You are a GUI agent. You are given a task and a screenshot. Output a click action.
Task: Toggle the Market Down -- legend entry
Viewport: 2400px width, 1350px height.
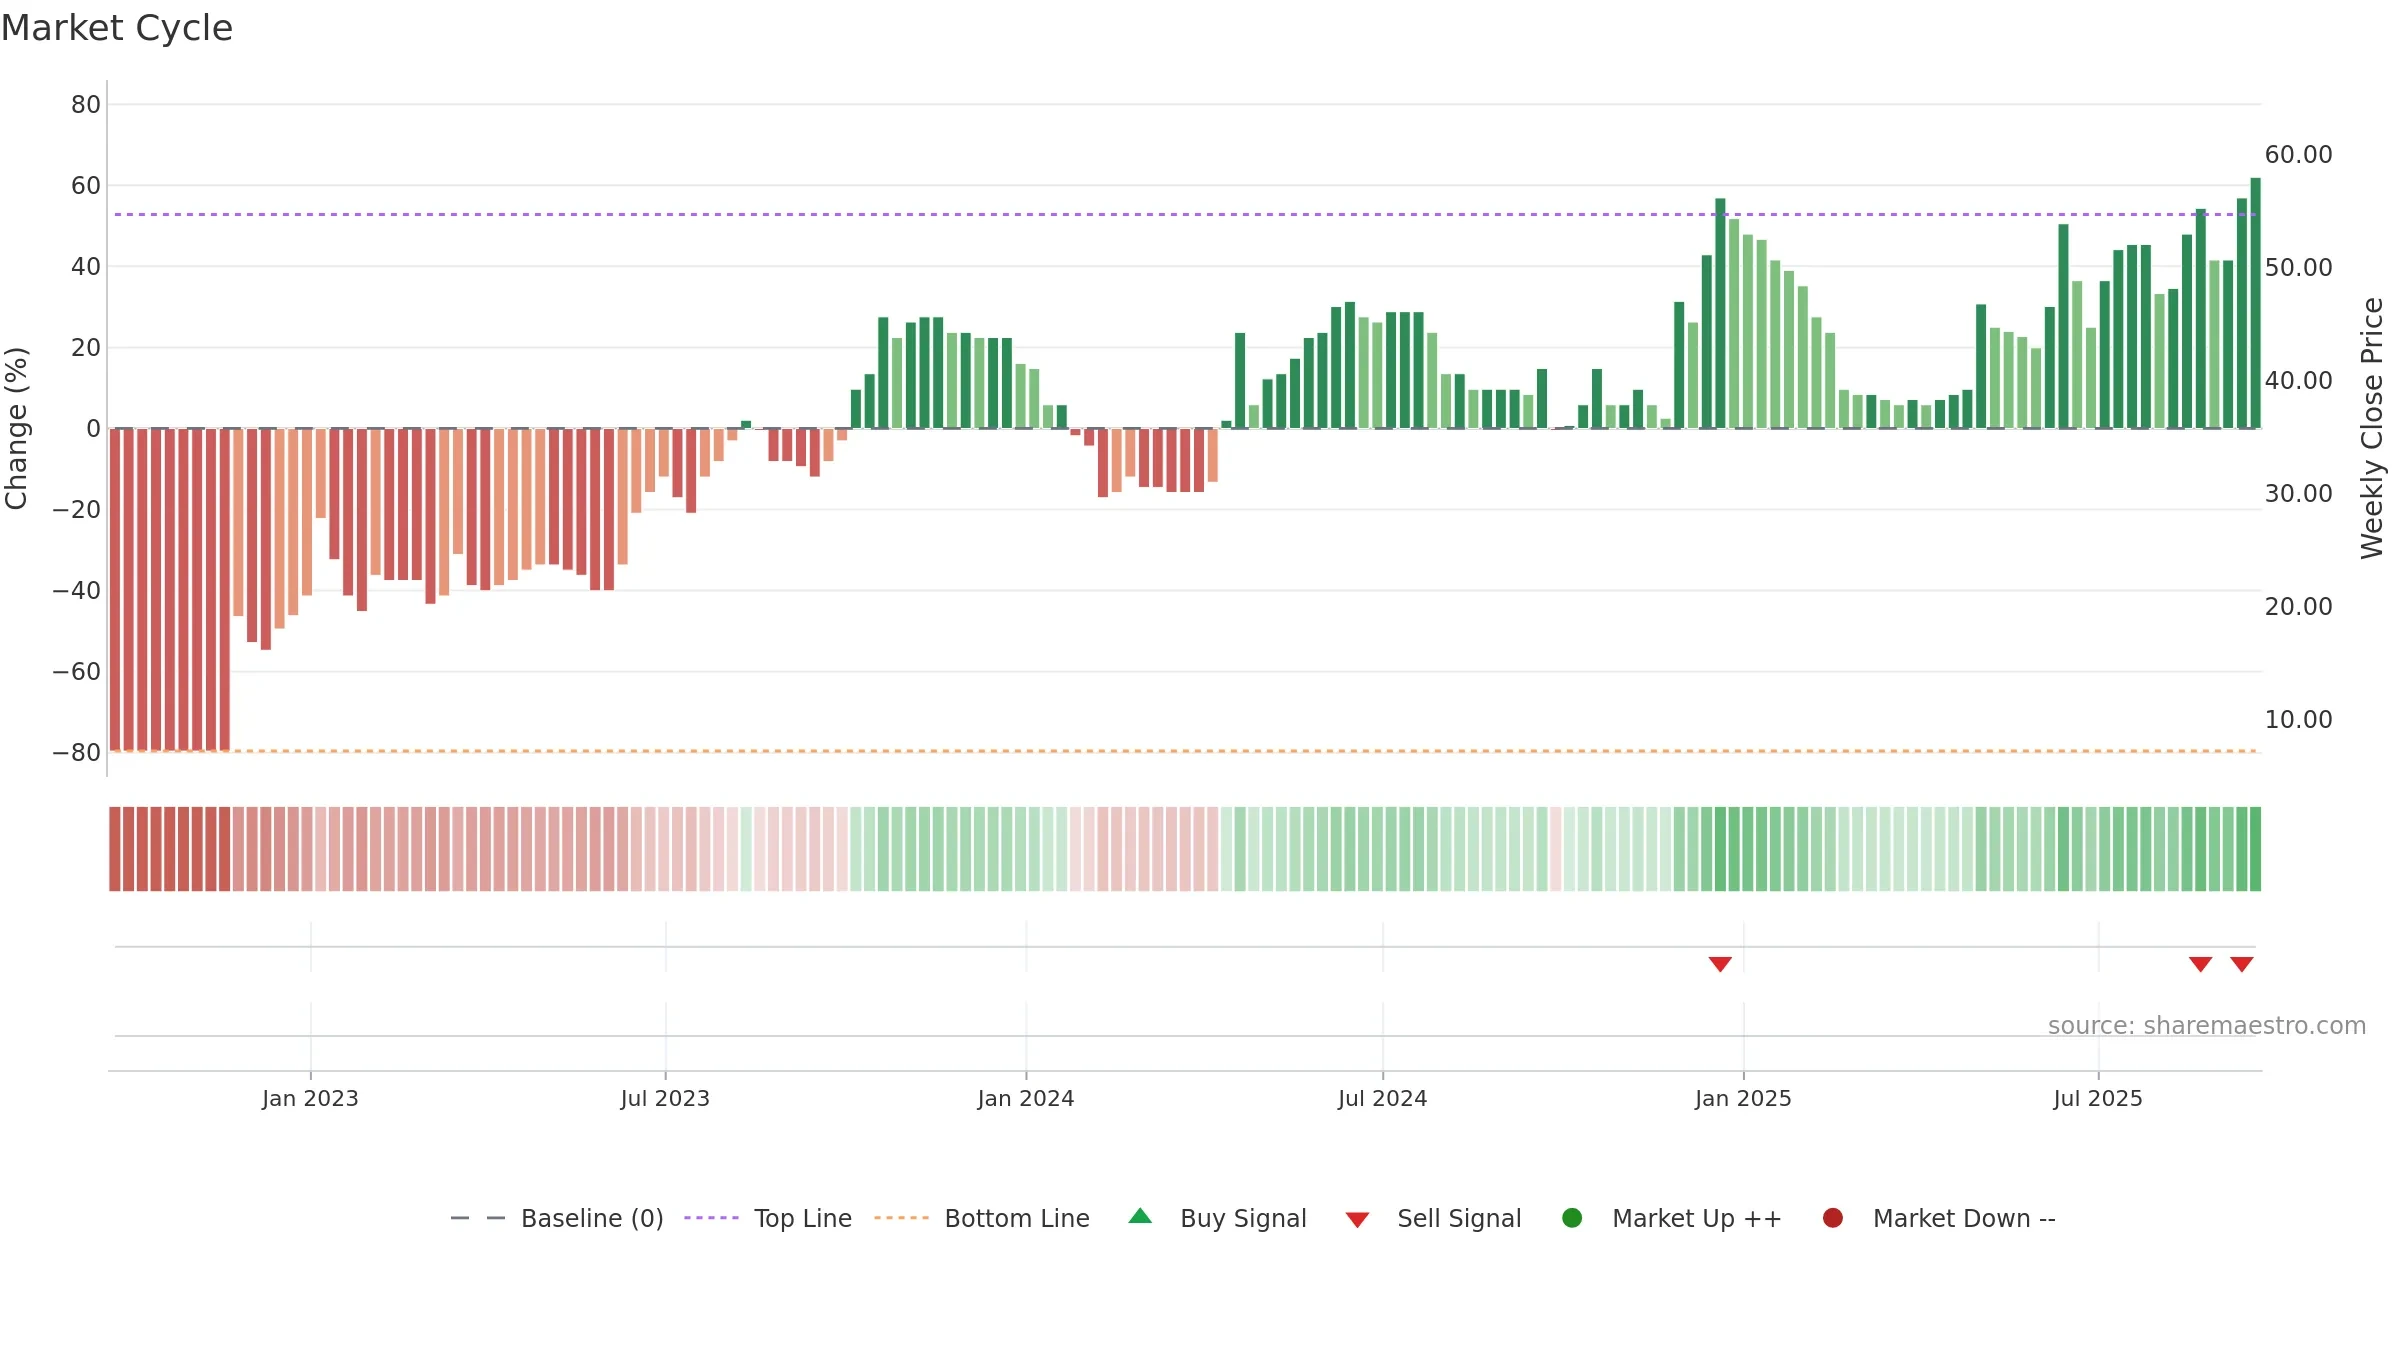(1939, 1218)
